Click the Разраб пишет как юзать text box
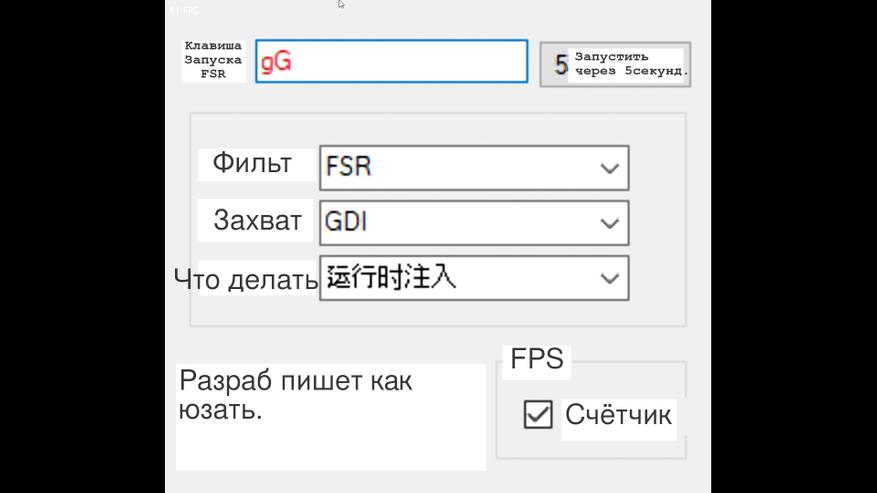 pos(330,416)
